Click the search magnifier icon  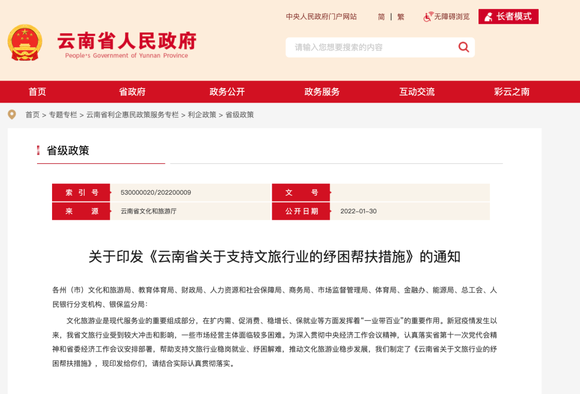[x=463, y=47]
